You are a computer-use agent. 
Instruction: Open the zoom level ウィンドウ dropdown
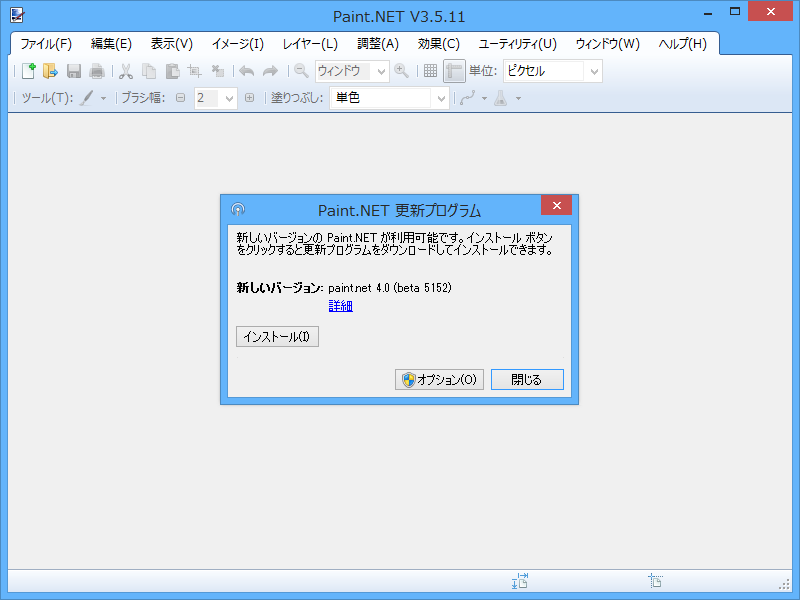click(381, 71)
